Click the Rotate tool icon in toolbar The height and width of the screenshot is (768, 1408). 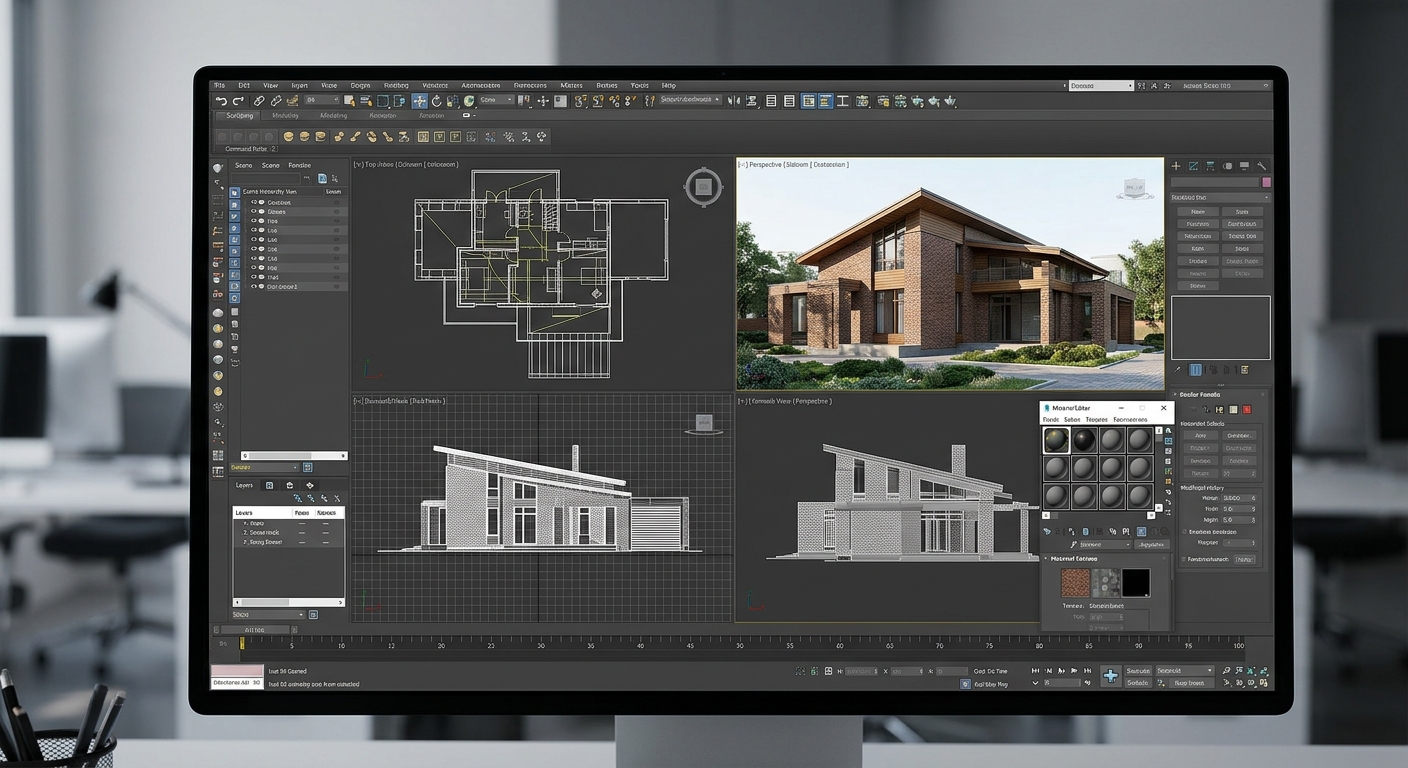[x=438, y=101]
